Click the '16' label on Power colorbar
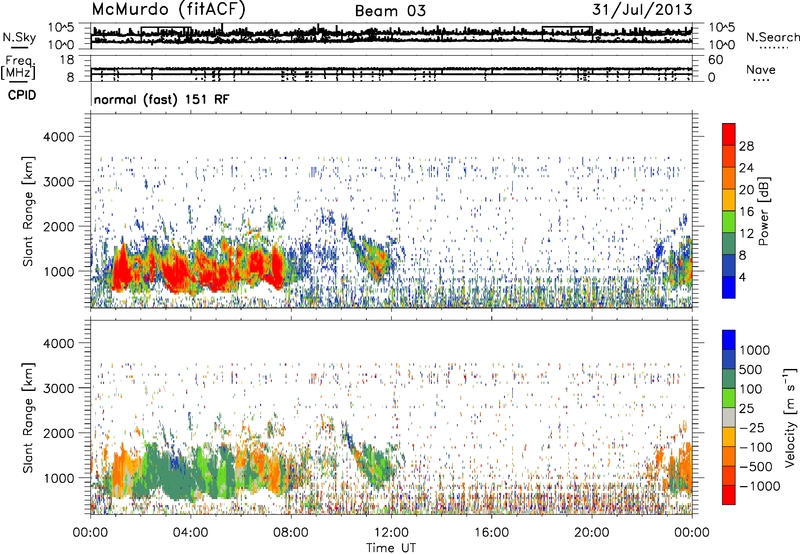 (x=746, y=212)
